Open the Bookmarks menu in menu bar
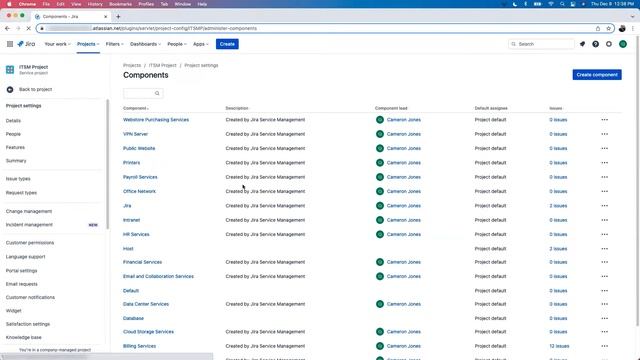This screenshot has width=640, height=360. (120, 4)
